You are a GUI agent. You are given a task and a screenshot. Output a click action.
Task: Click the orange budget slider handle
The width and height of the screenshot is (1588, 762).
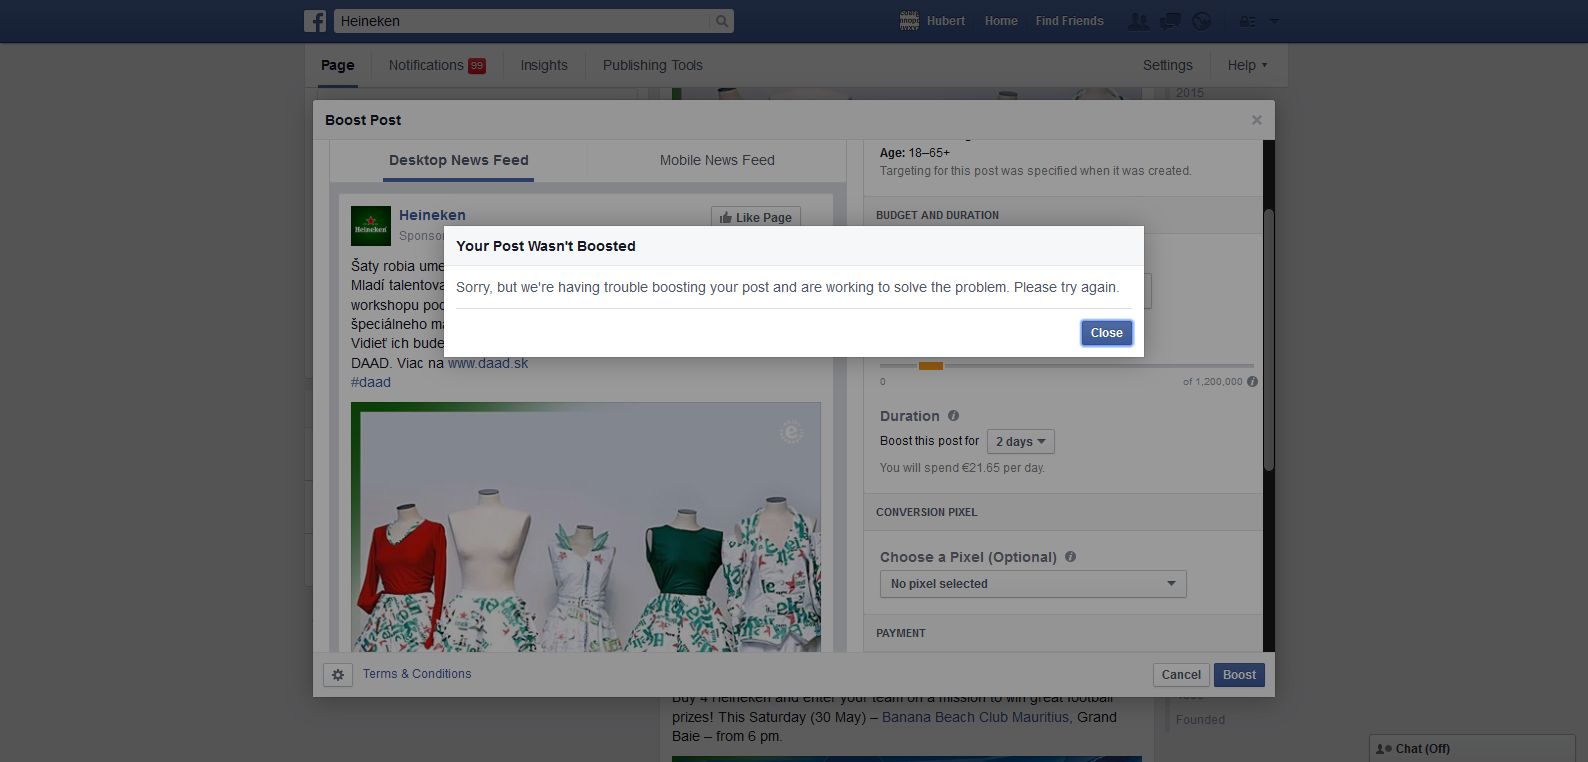[931, 366]
